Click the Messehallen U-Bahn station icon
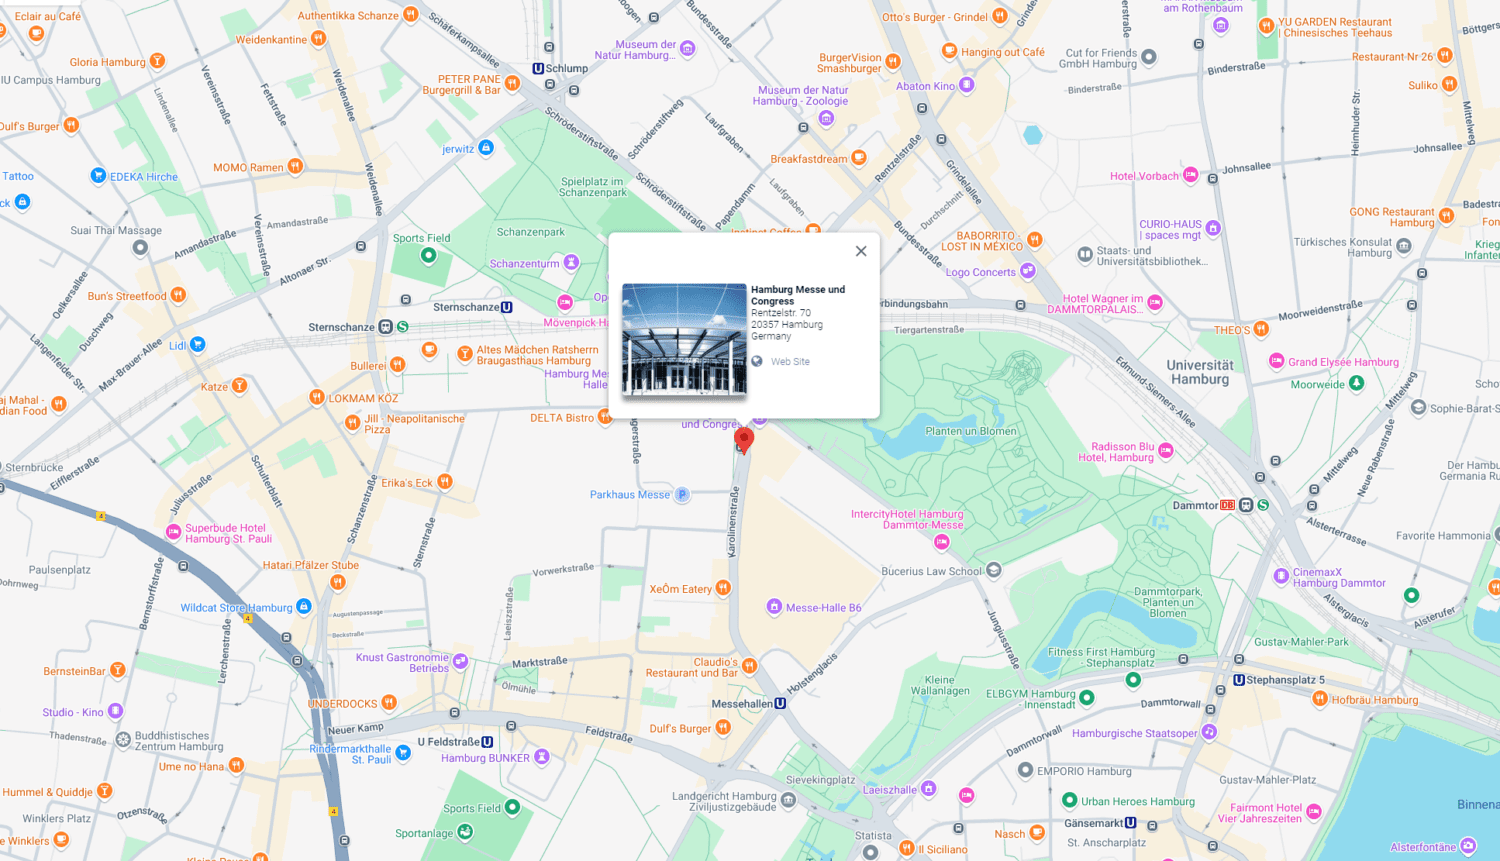The width and height of the screenshot is (1500, 861). pos(780,703)
